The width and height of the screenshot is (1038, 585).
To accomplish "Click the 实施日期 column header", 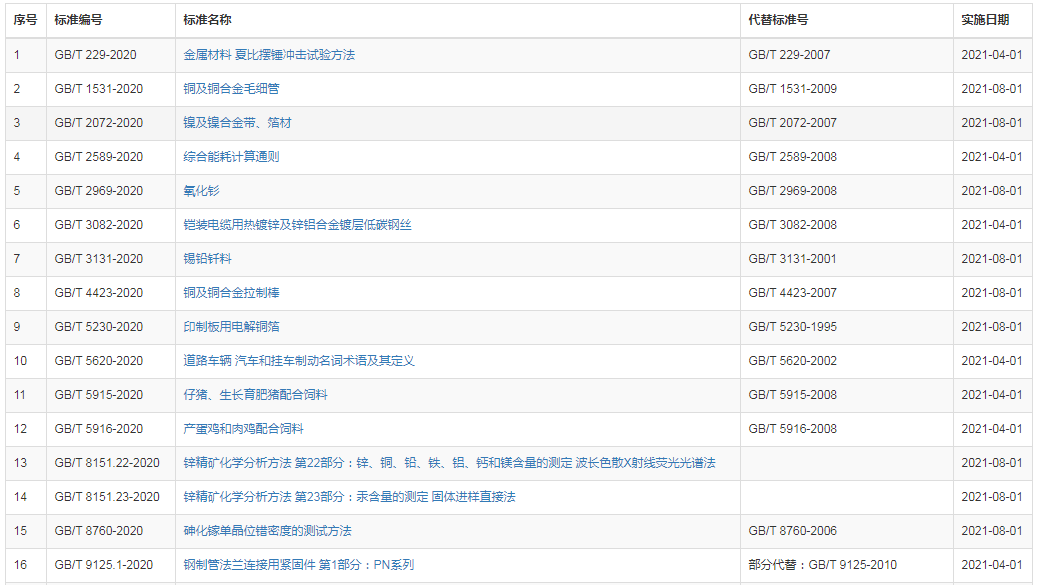I will (985, 20).
